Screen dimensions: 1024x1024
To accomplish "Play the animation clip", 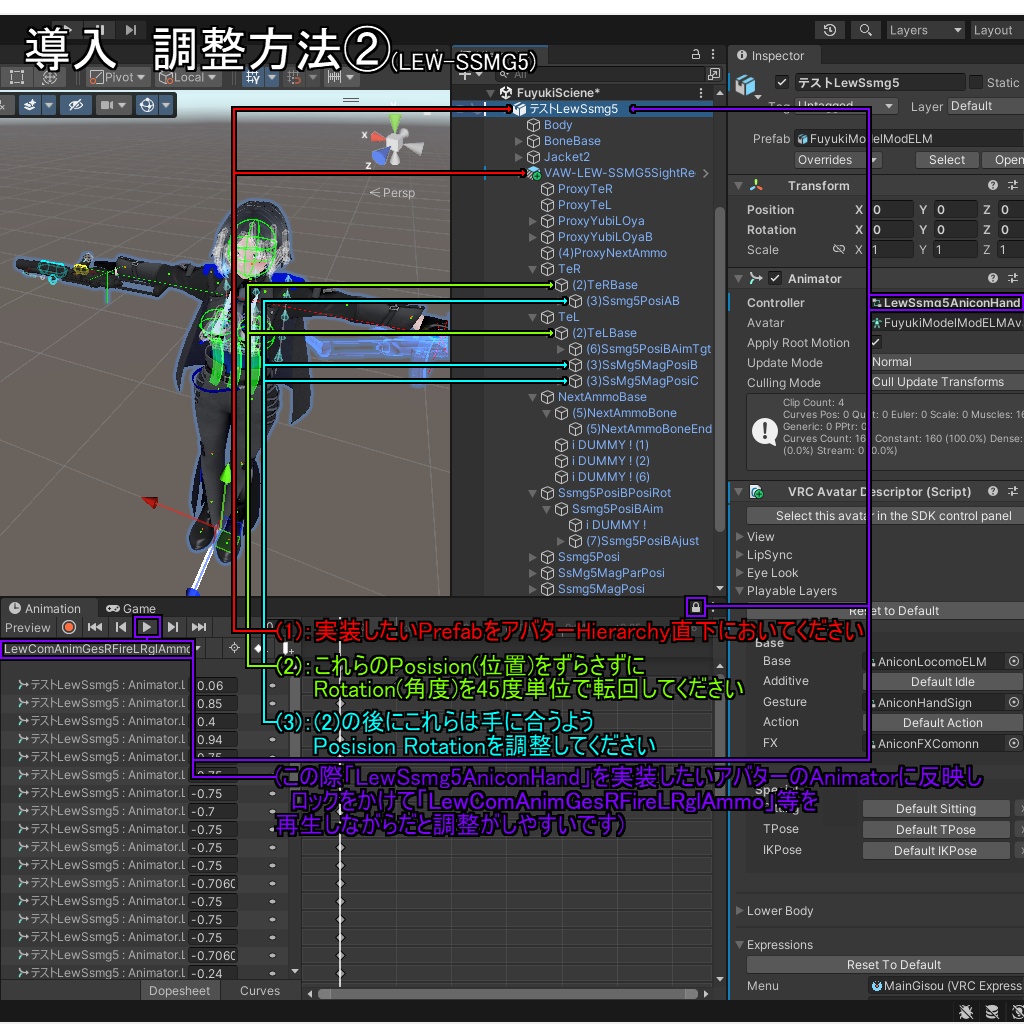I will pos(147,627).
